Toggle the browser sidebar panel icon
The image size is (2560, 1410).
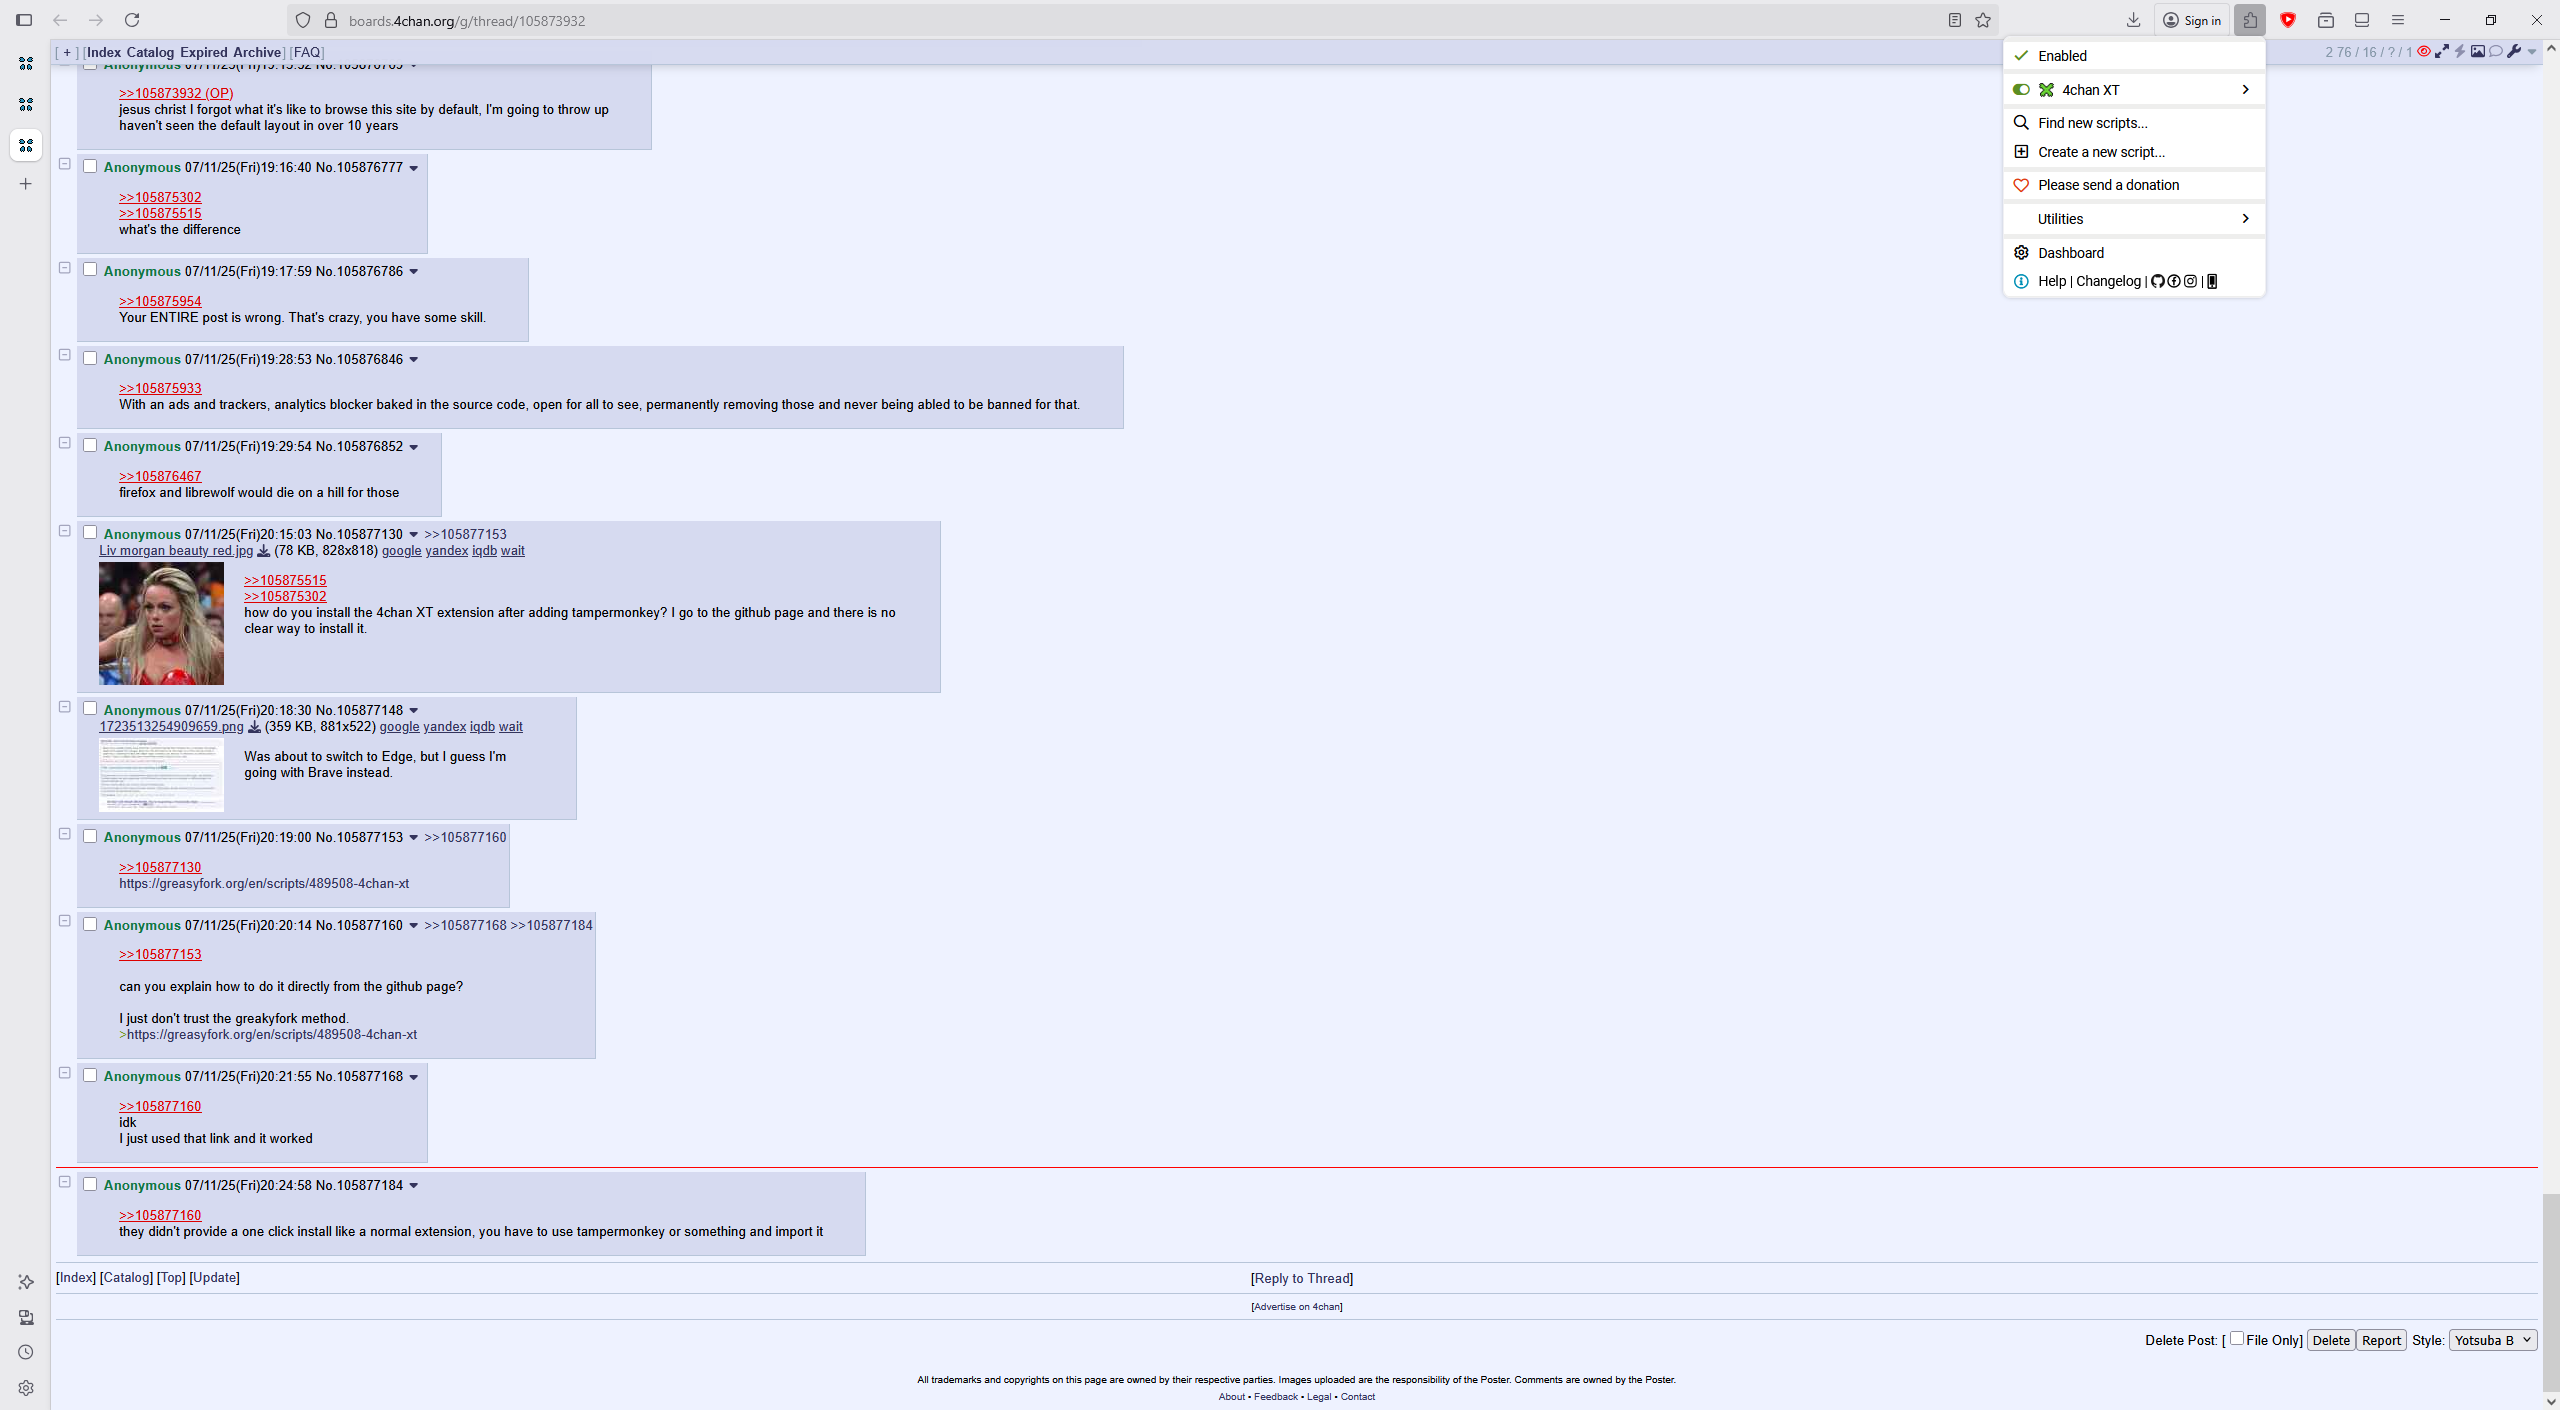click(x=24, y=20)
